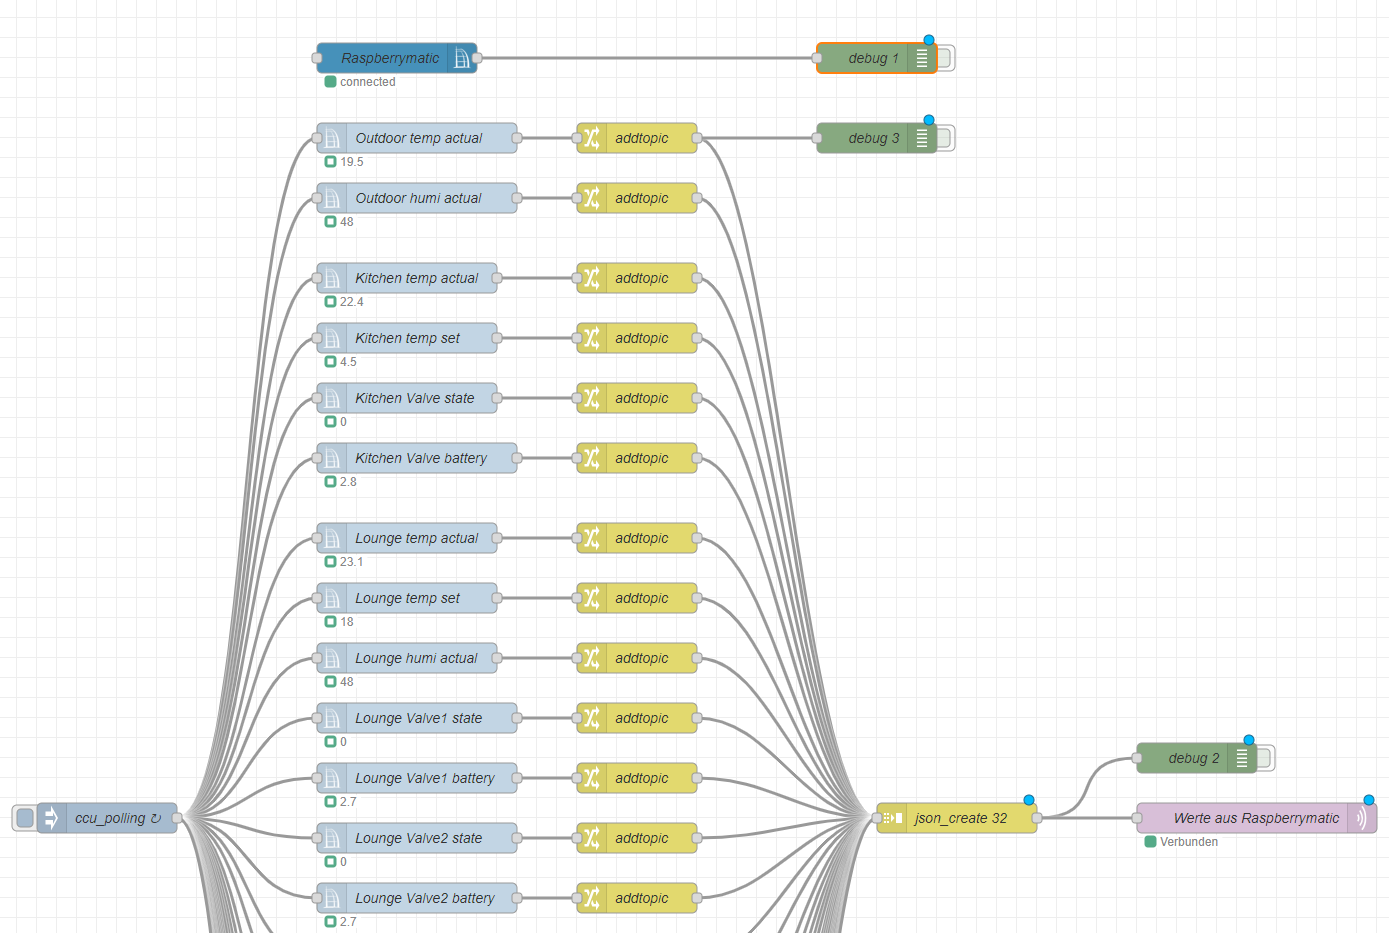
Task: Click the output port of json_create 32
Action: [1037, 818]
